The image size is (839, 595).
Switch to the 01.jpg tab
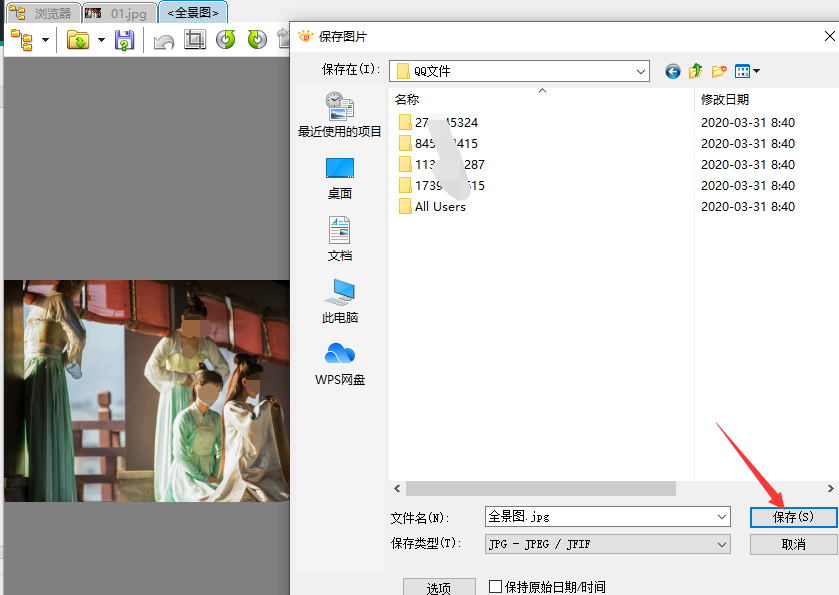tap(118, 13)
